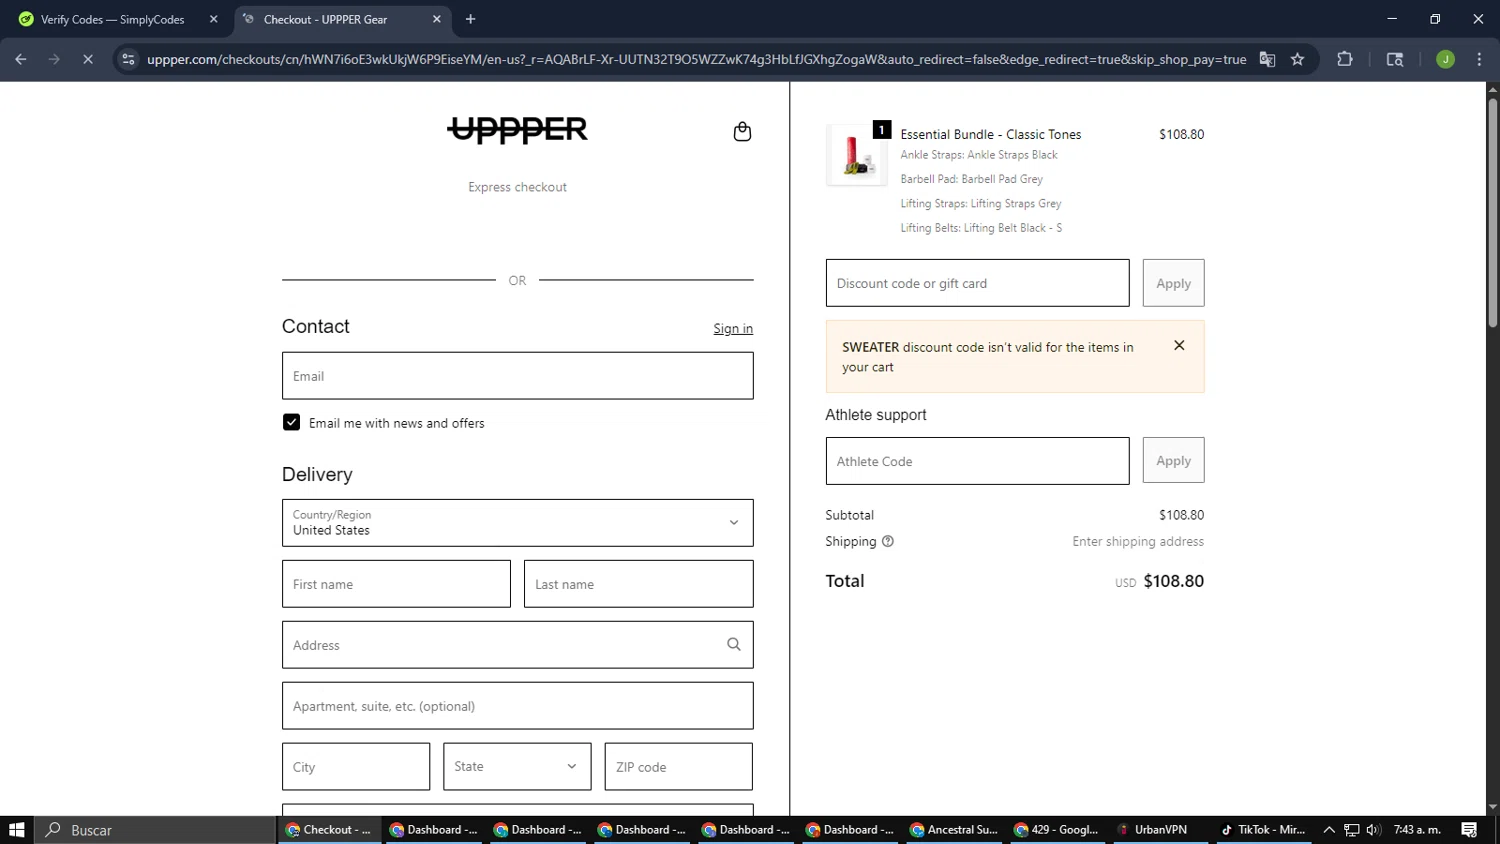Click the Essential Bundle - Classic Tones title
1500x844 pixels.
point(990,134)
